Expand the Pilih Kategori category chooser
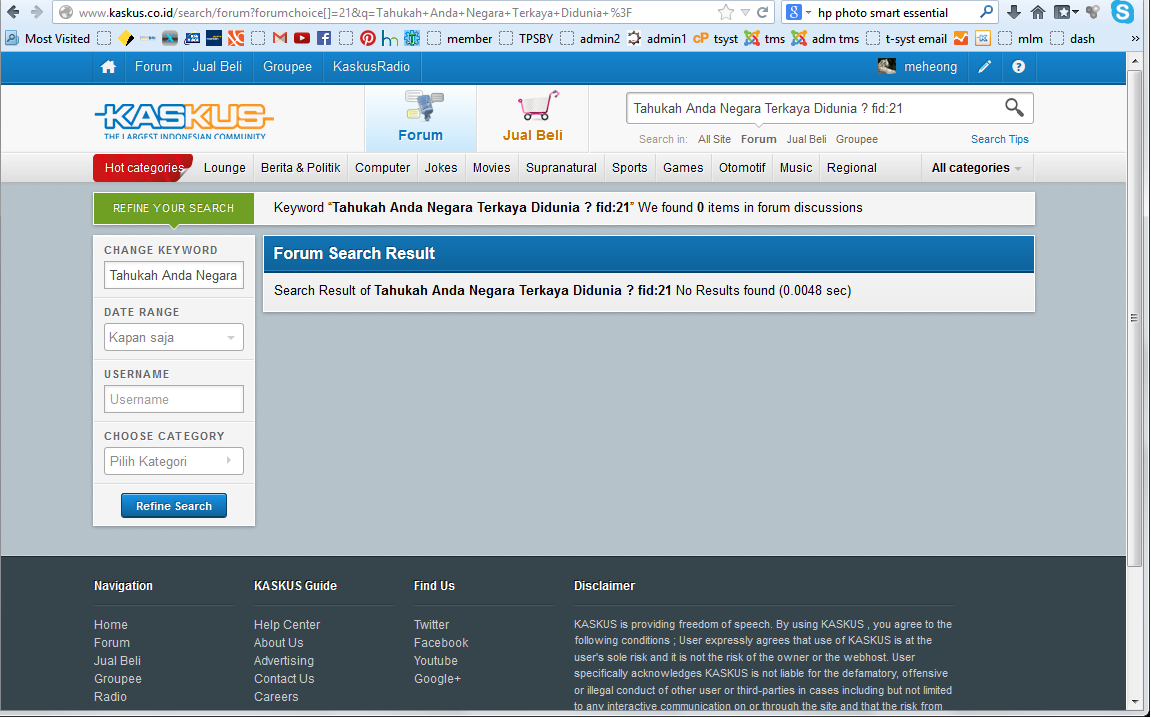This screenshot has width=1151, height=718. 174,461
